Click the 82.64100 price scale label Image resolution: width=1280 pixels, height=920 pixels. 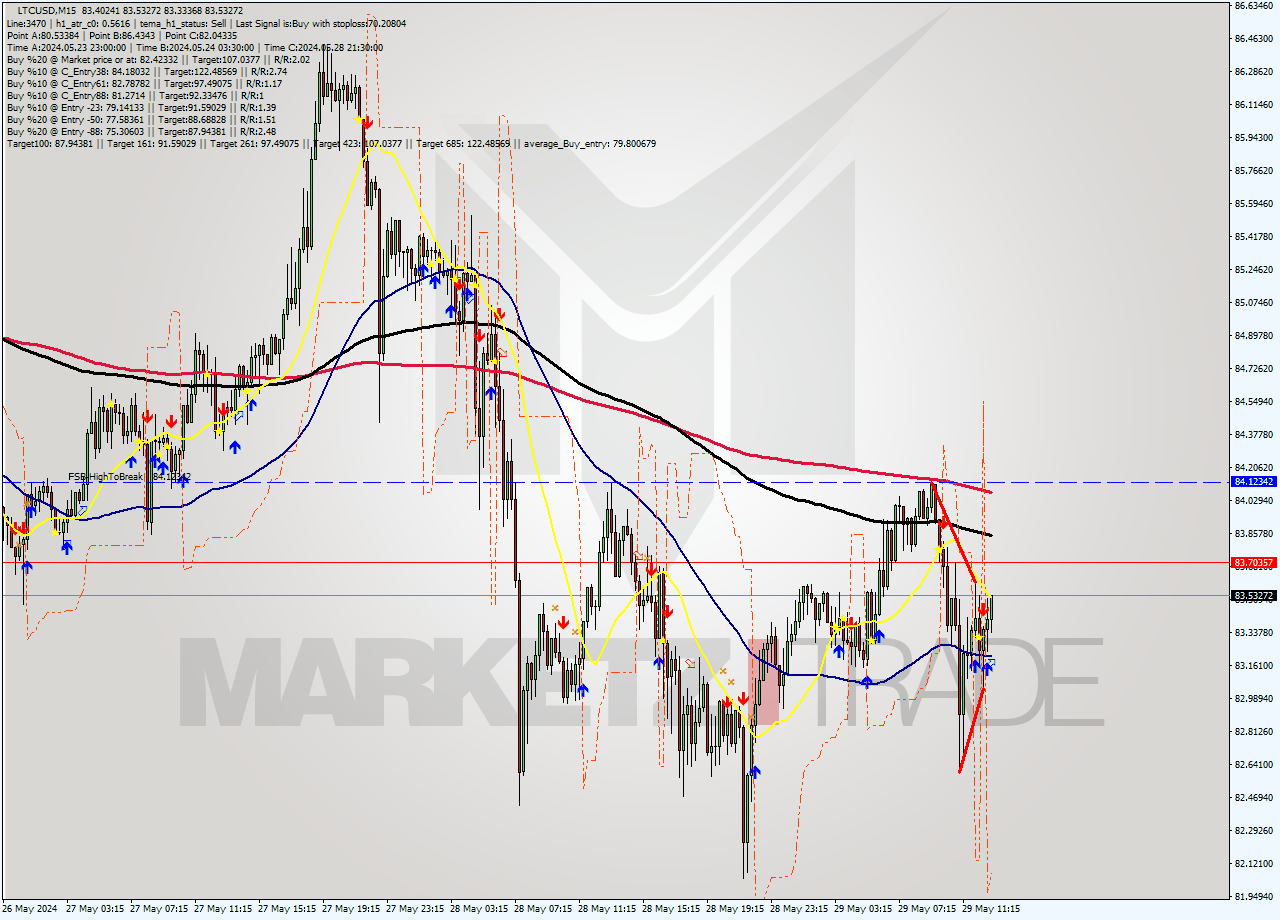(x=1254, y=765)
